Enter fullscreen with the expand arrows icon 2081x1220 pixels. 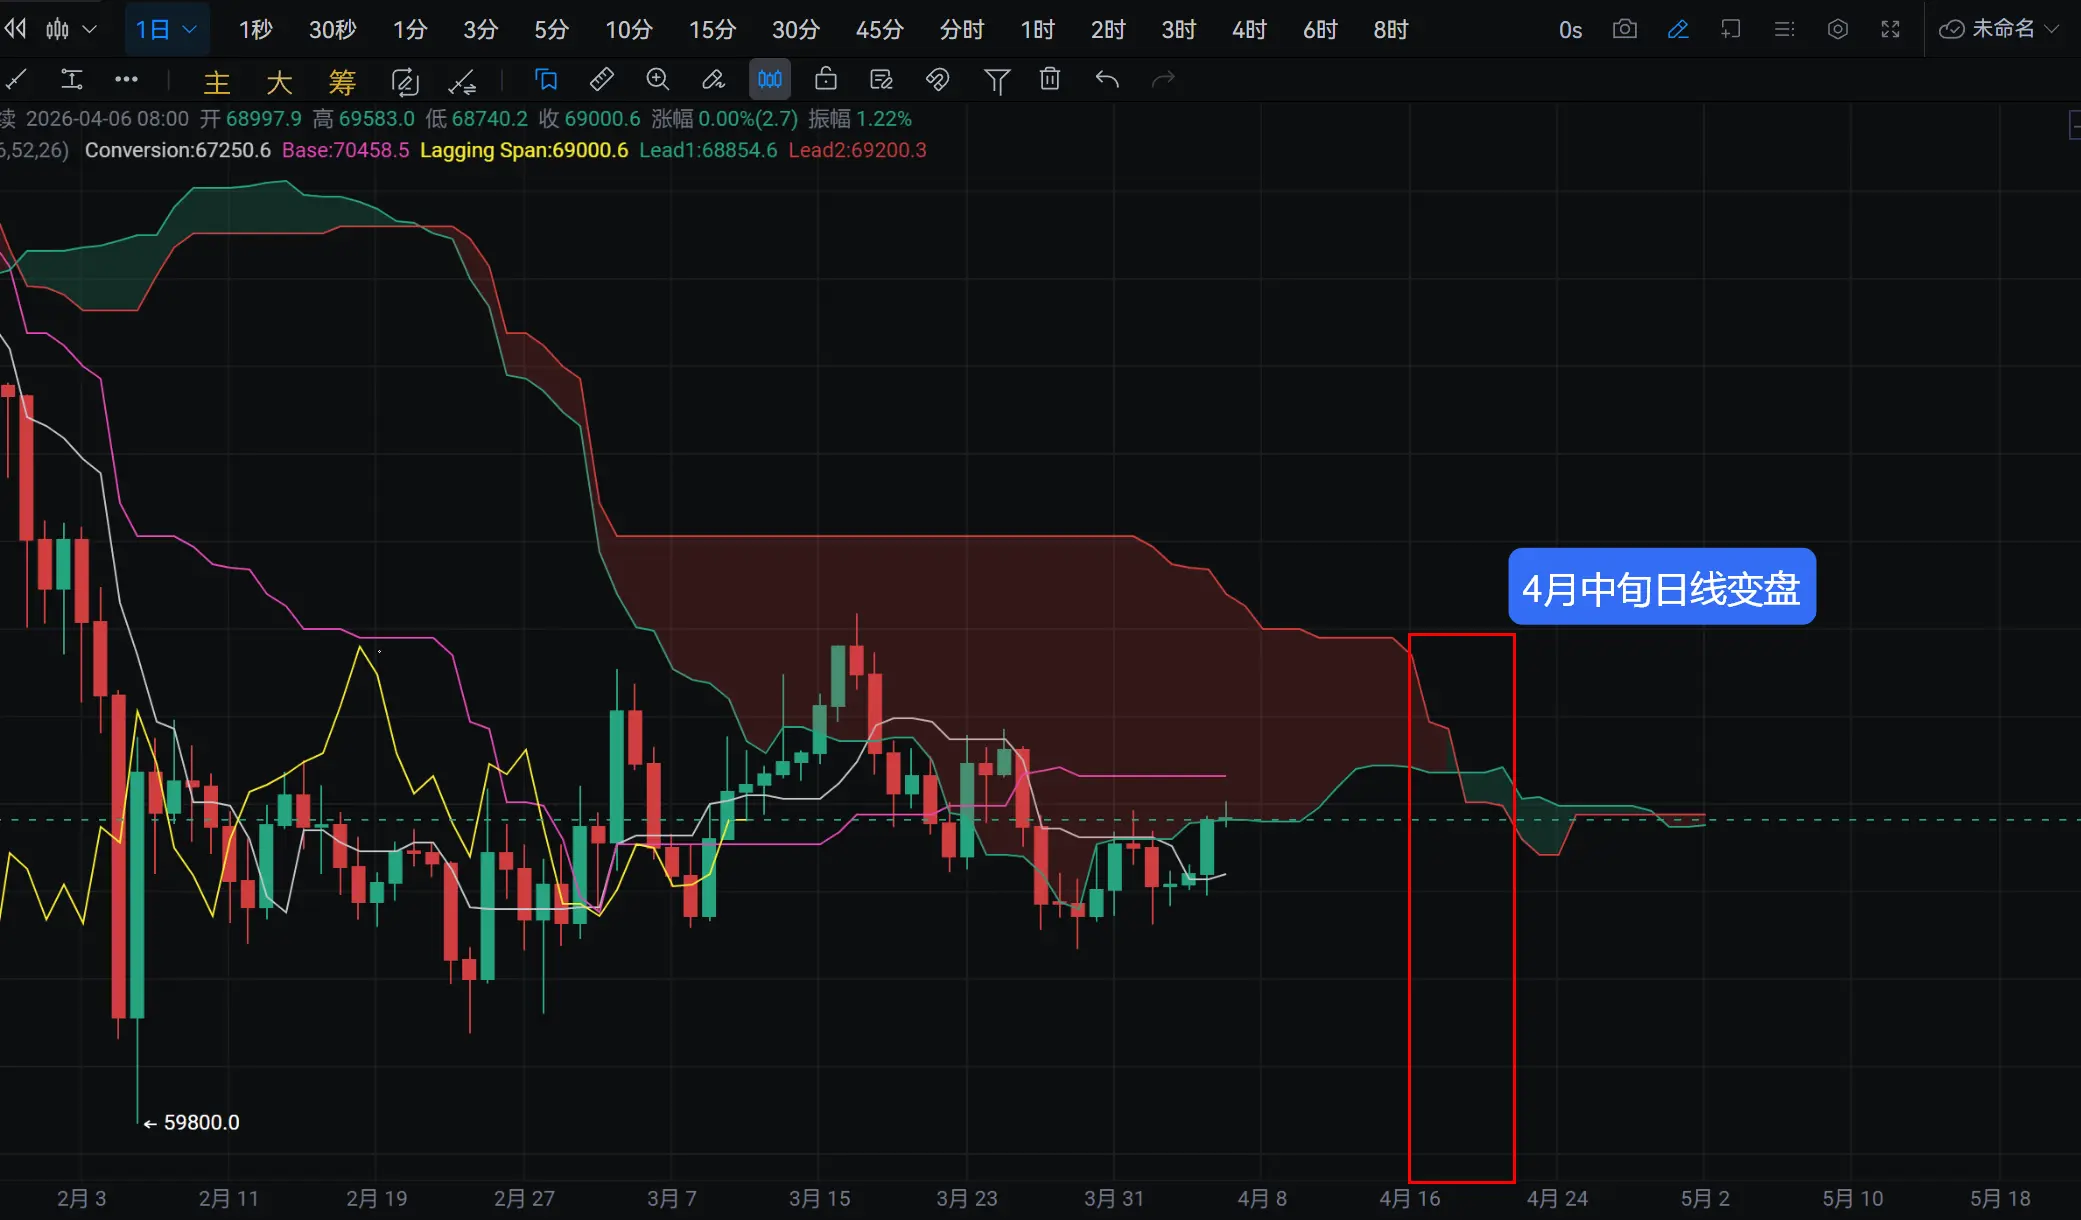(1890, 29)
